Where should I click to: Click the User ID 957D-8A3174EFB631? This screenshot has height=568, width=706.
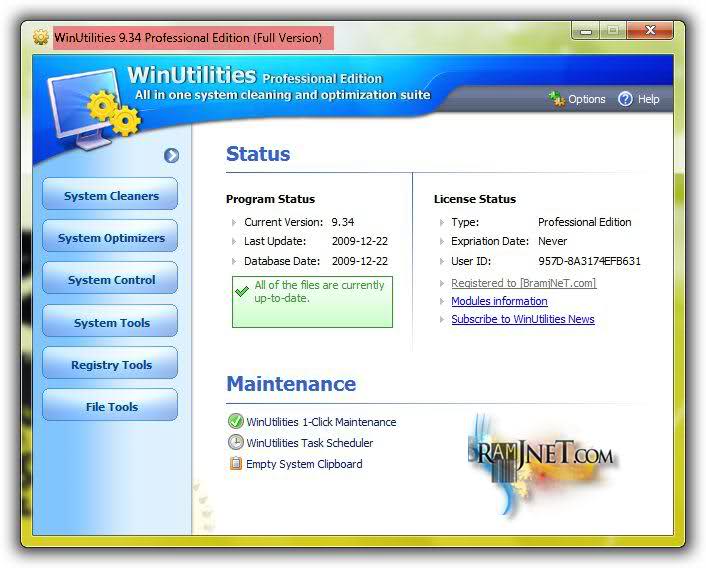tap(589, 261)
